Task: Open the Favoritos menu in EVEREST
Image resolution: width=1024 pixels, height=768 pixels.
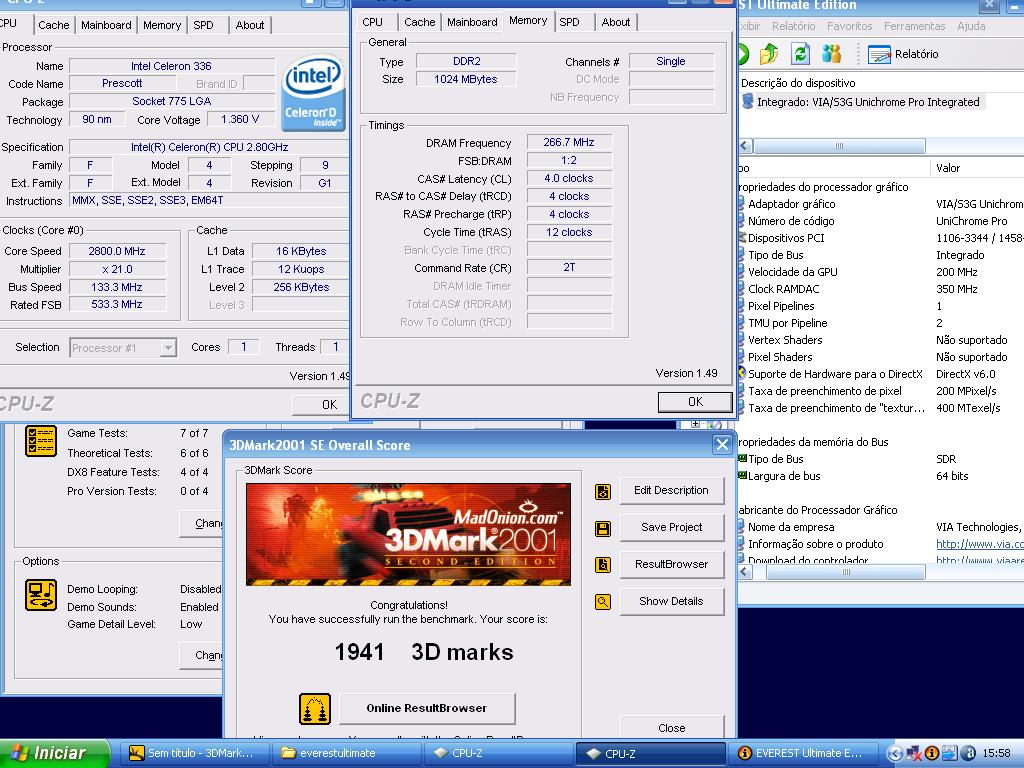Action: pyautogui.click(x=849, y=26)
